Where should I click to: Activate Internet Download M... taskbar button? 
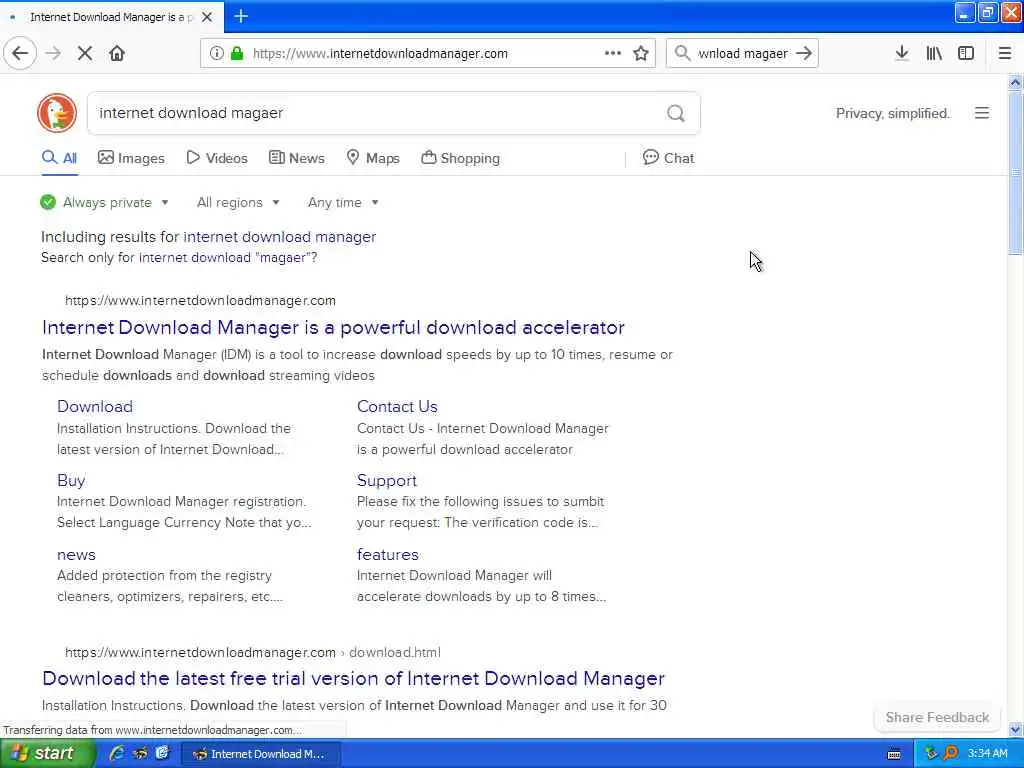click(260, 754)
